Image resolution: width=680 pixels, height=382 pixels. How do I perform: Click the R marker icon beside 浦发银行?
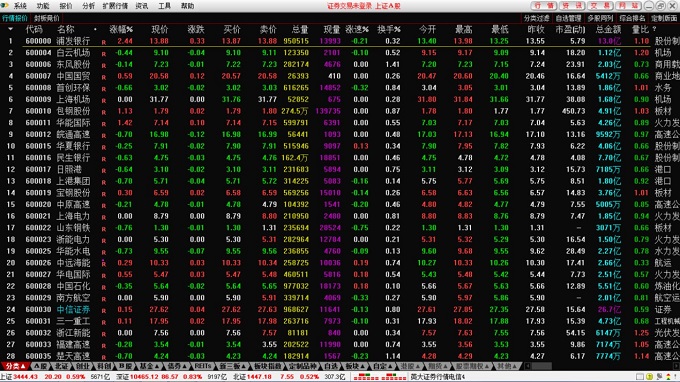click(104, 42)
